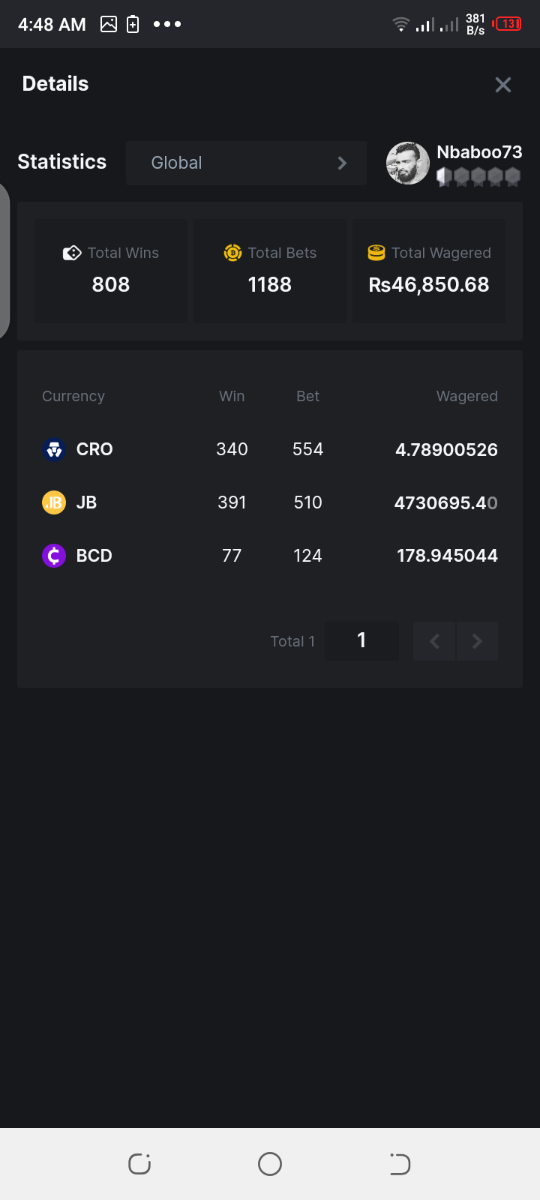Tap the medal rank icons under username
This screenshot has width=540, height=1200.
(x=479, y=177)
